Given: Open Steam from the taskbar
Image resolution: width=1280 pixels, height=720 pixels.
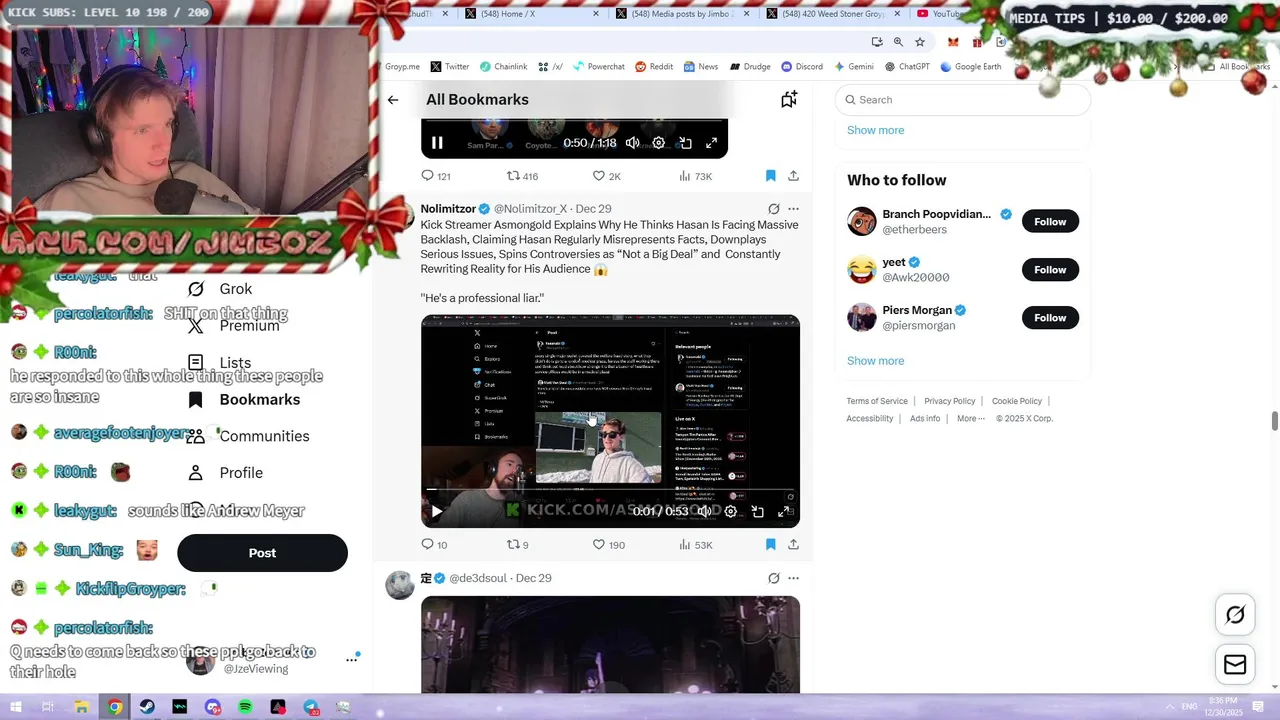Looking at the screenshot, I should 147,707.
